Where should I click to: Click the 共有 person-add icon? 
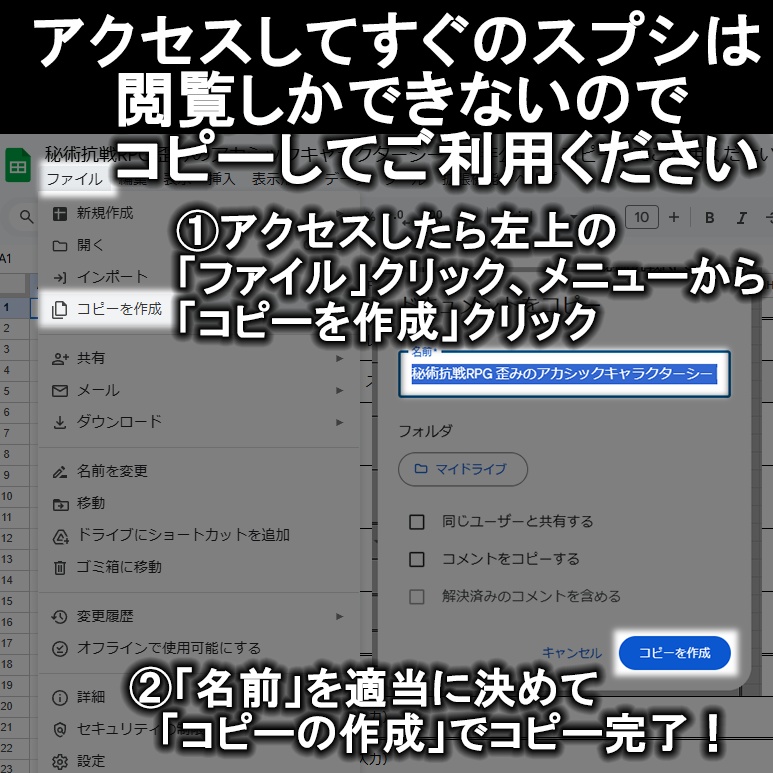tap(60, 359)
